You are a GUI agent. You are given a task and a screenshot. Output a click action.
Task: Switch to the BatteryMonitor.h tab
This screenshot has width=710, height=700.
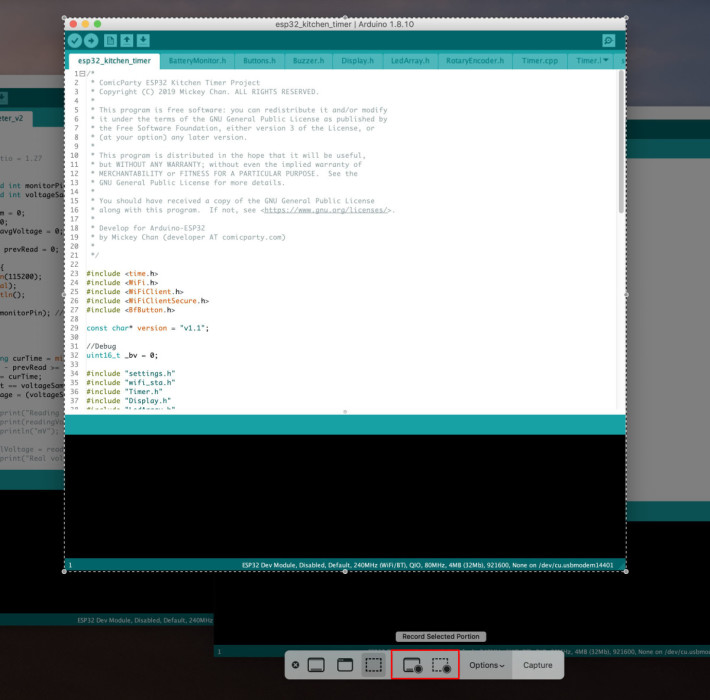pos(197,61)
